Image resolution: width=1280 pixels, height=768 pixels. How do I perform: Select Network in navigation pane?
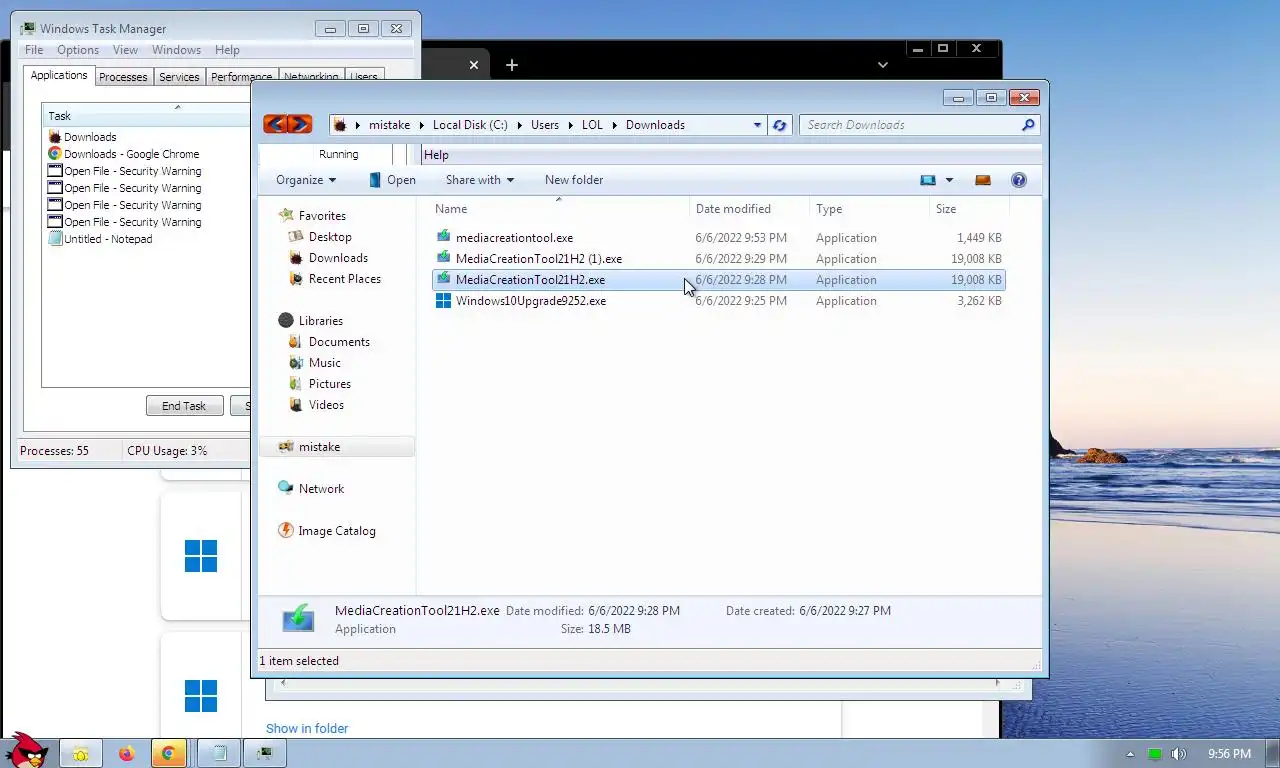pos(321,489)
